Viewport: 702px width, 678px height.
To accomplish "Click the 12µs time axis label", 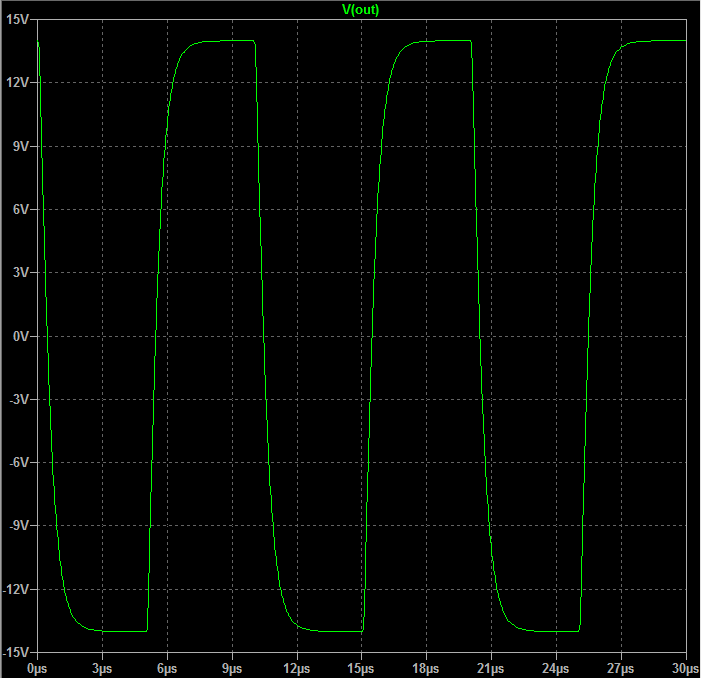I will pyautogui.click(x=296, y=669).
